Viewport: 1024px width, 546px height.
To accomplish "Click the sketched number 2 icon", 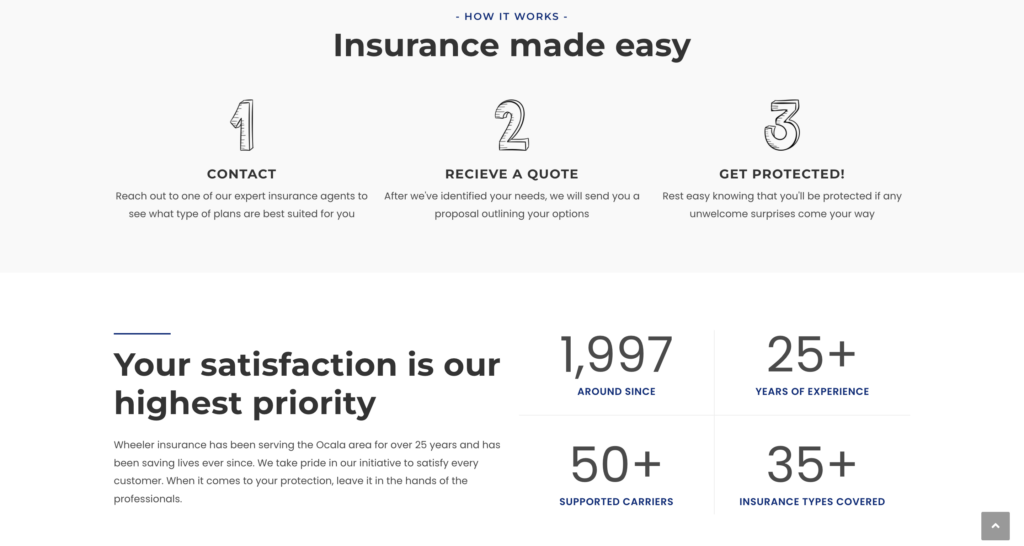I will pyautogui.click(x=511, y=125).
